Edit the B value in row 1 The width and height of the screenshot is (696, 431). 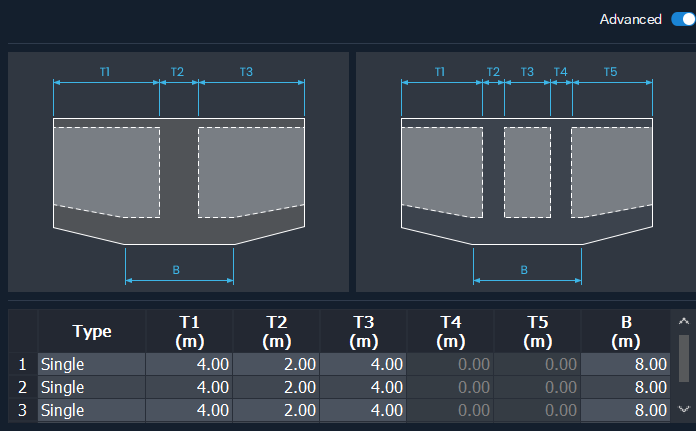coord(625,364)
